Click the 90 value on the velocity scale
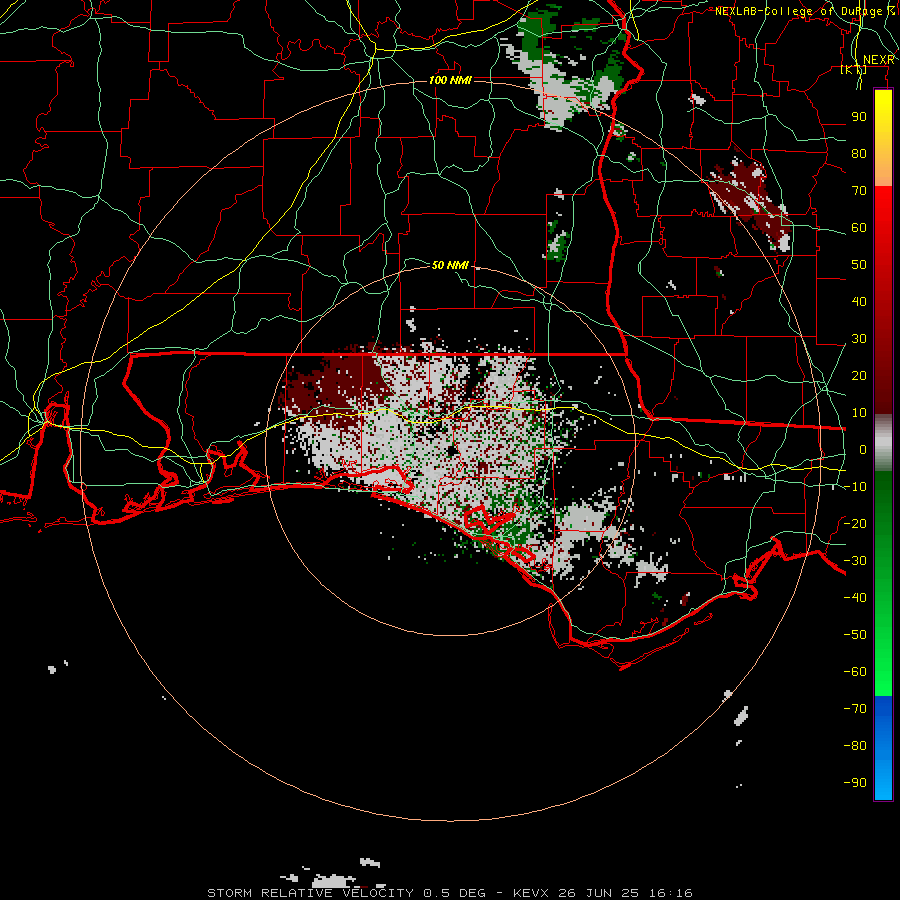900x900 pixels. click(859, 117)
